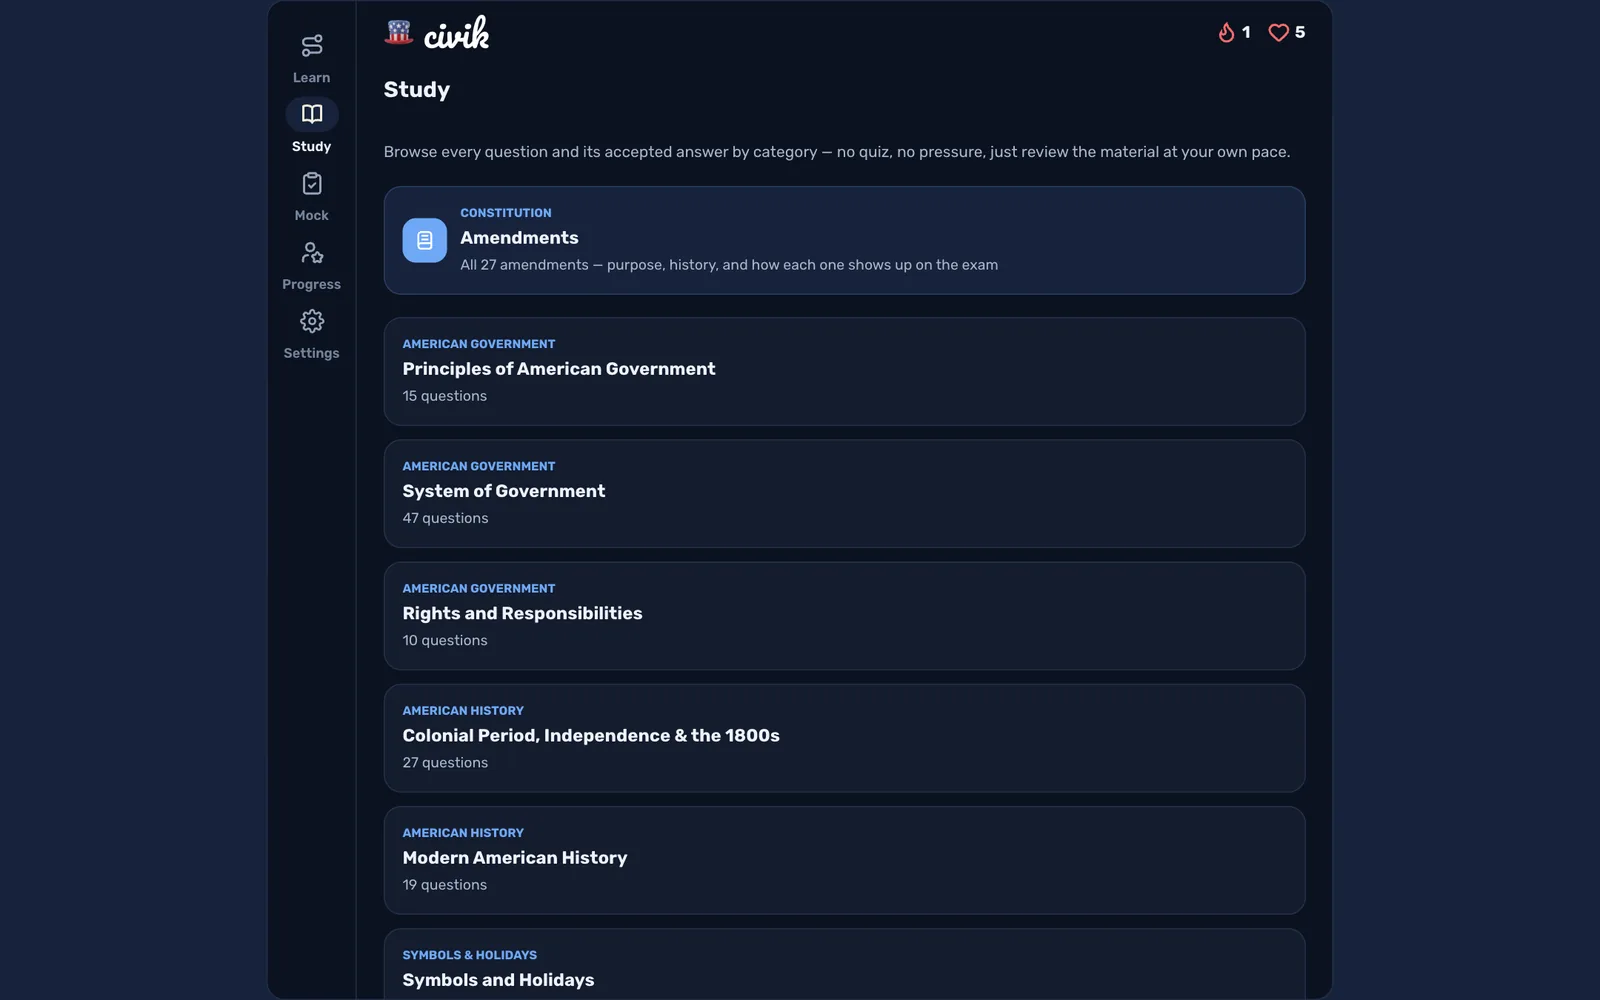Click the 'Browse every question' intro text
The width and height of the screenshot is (1600, 1000).
pyautogui.click(x=837, y=152)
